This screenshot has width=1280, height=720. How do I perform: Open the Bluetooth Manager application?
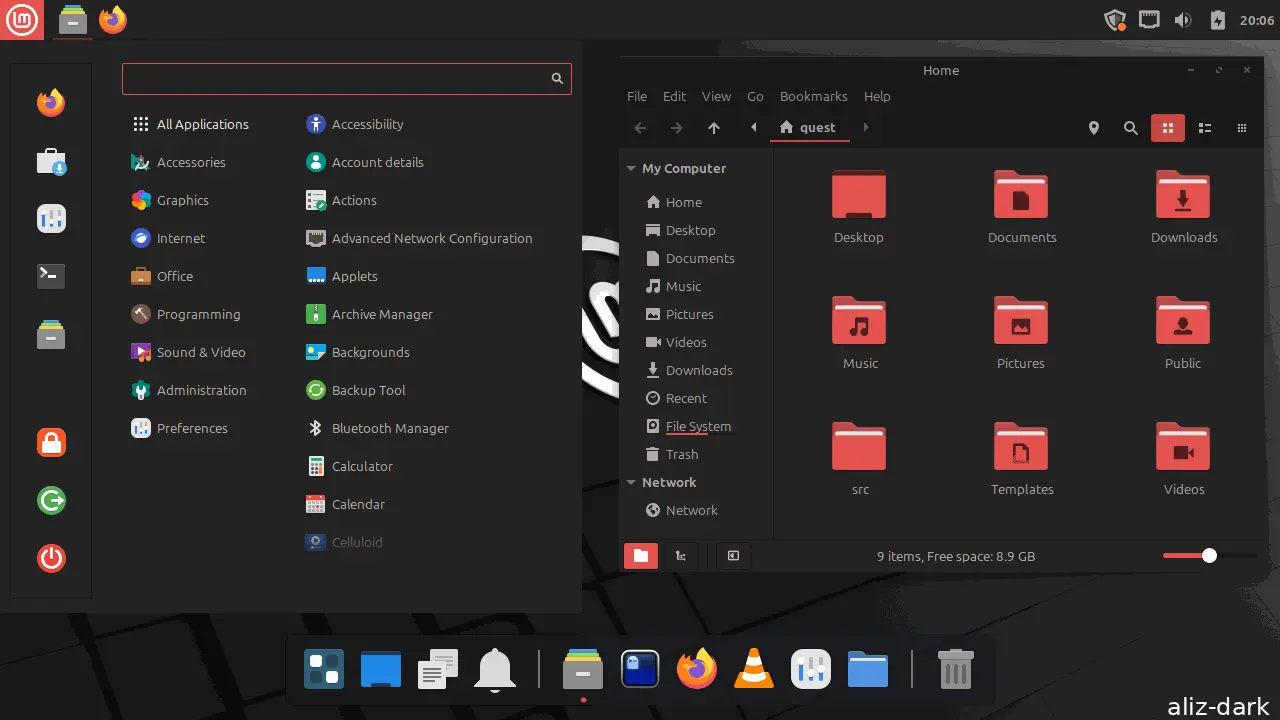[390, 429]
